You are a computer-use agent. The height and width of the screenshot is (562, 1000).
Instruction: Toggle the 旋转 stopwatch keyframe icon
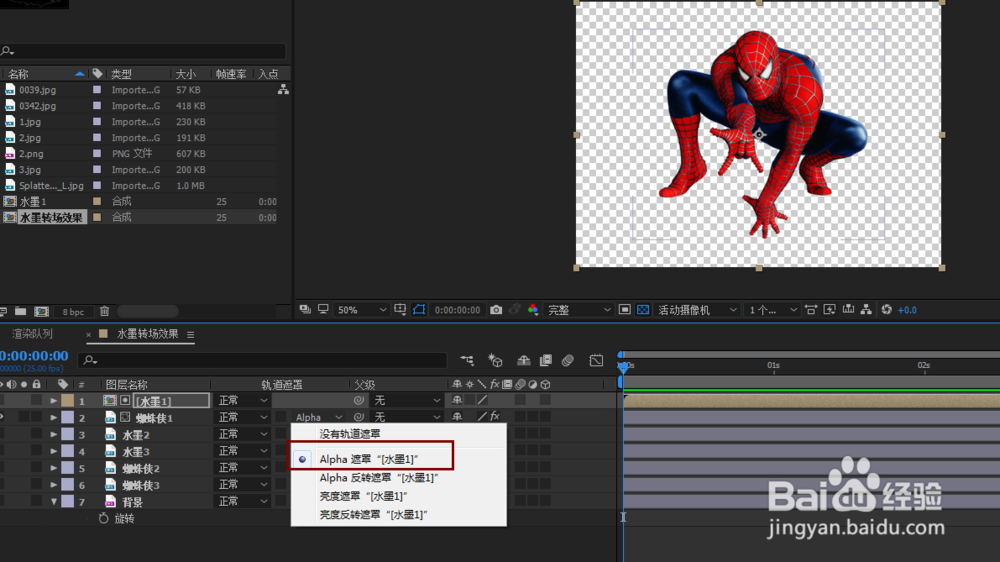click(x=104, y=519)
